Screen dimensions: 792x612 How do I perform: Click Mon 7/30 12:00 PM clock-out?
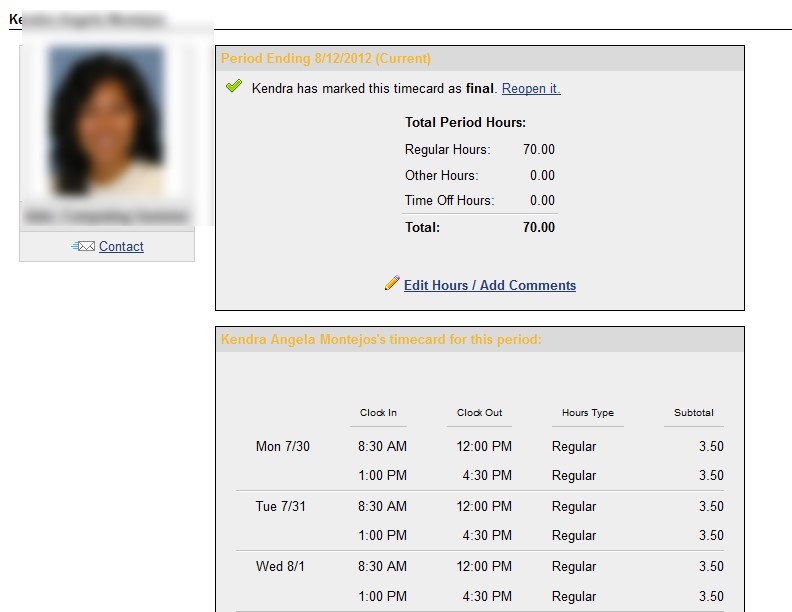pyautogui.click(x=484, y=446)
